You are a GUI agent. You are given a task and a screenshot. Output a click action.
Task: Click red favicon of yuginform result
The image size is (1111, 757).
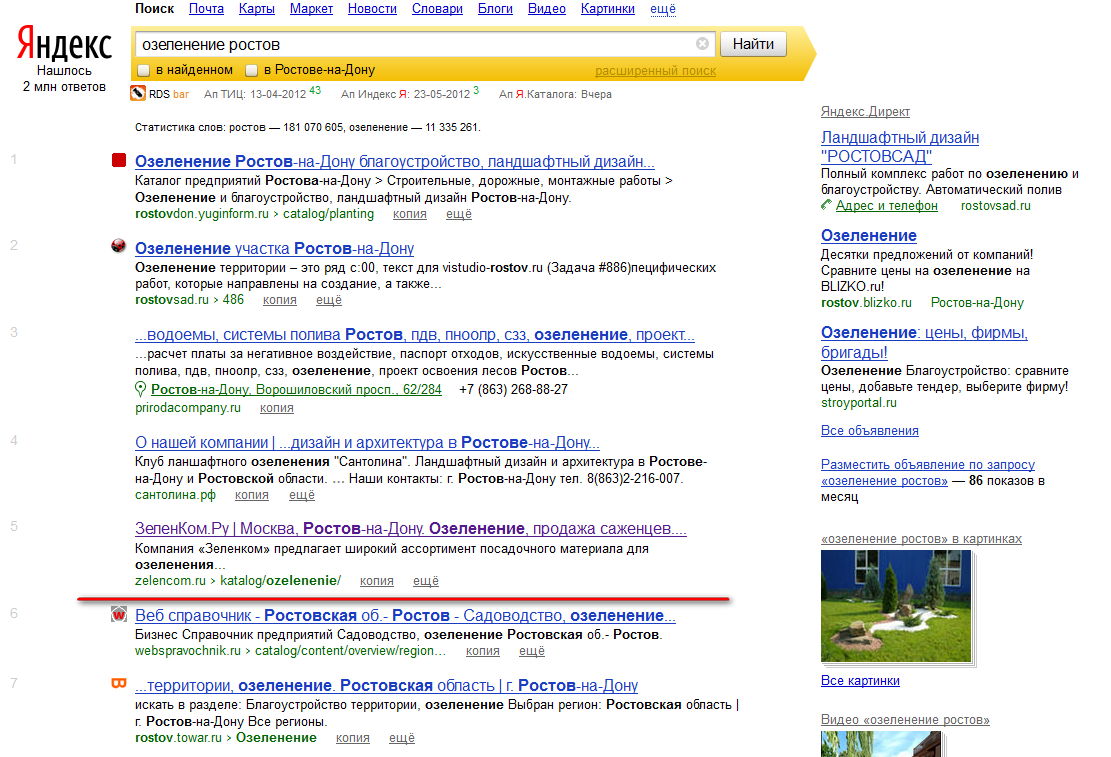(119, 160)
